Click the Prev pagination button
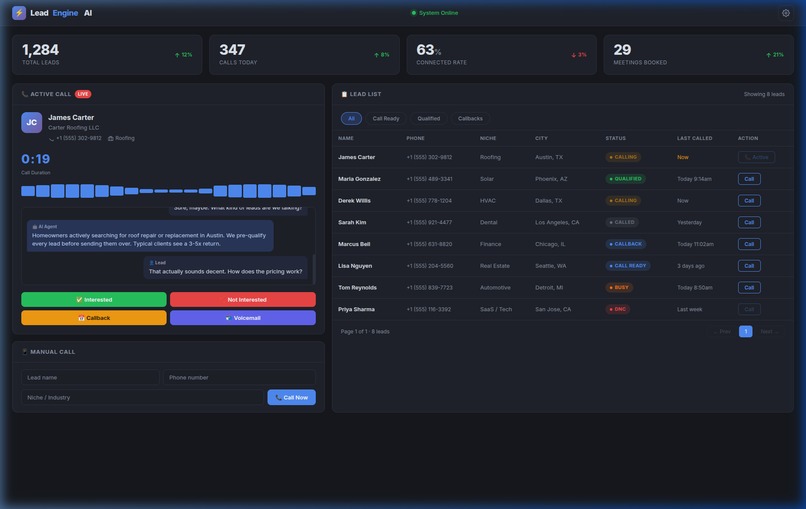 722,332
